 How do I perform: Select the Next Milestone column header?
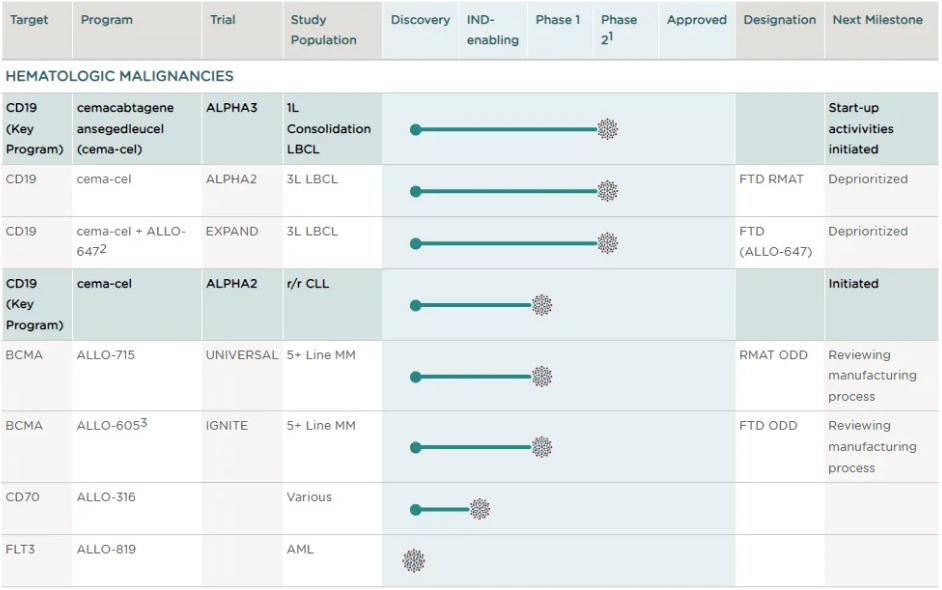click(x=875, y=20)
